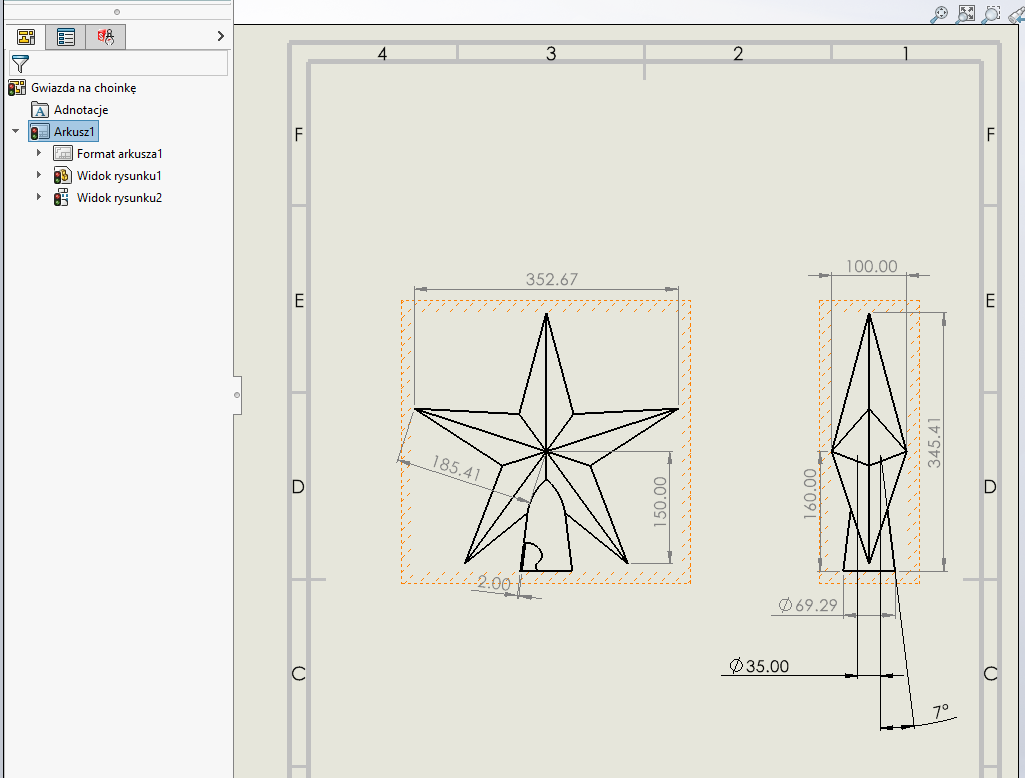This screenshot has height=778, width=1025.
Task: Click the pan and zoom magnifier icon
Action: 940,13
